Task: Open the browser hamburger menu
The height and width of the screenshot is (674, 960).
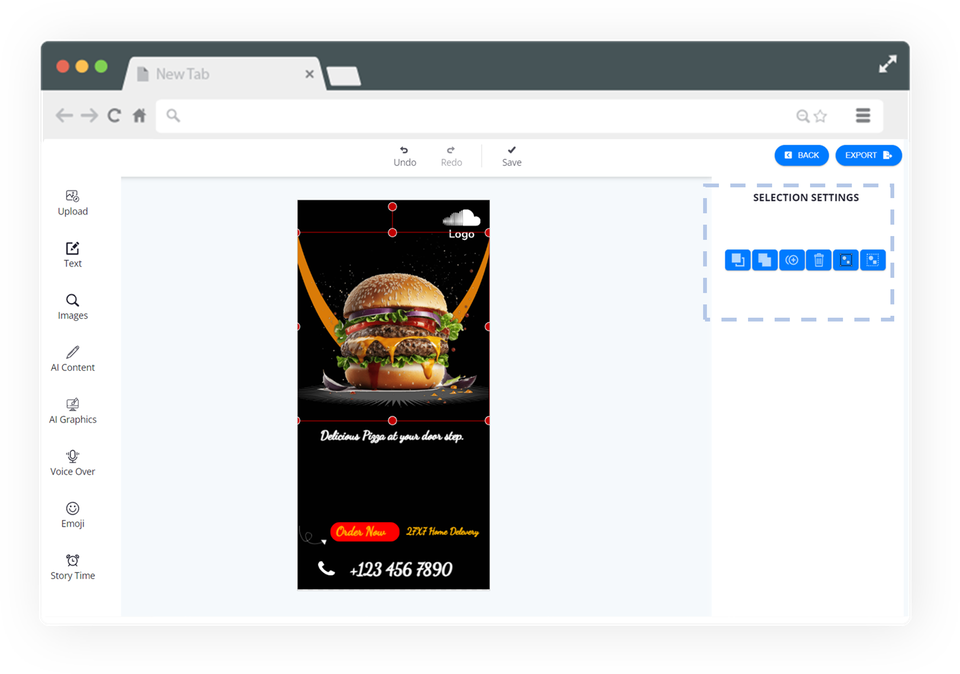Action: click(x=863, y=115)
